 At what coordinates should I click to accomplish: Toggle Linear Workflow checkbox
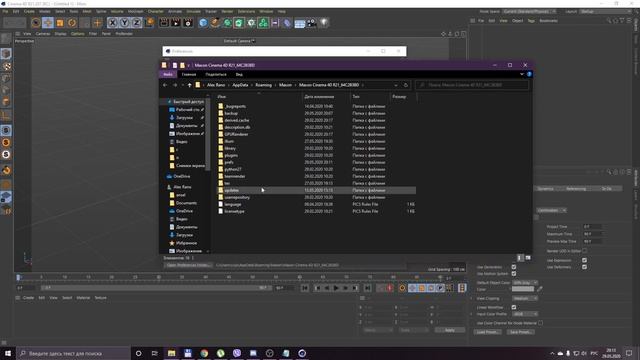(514, 307)
